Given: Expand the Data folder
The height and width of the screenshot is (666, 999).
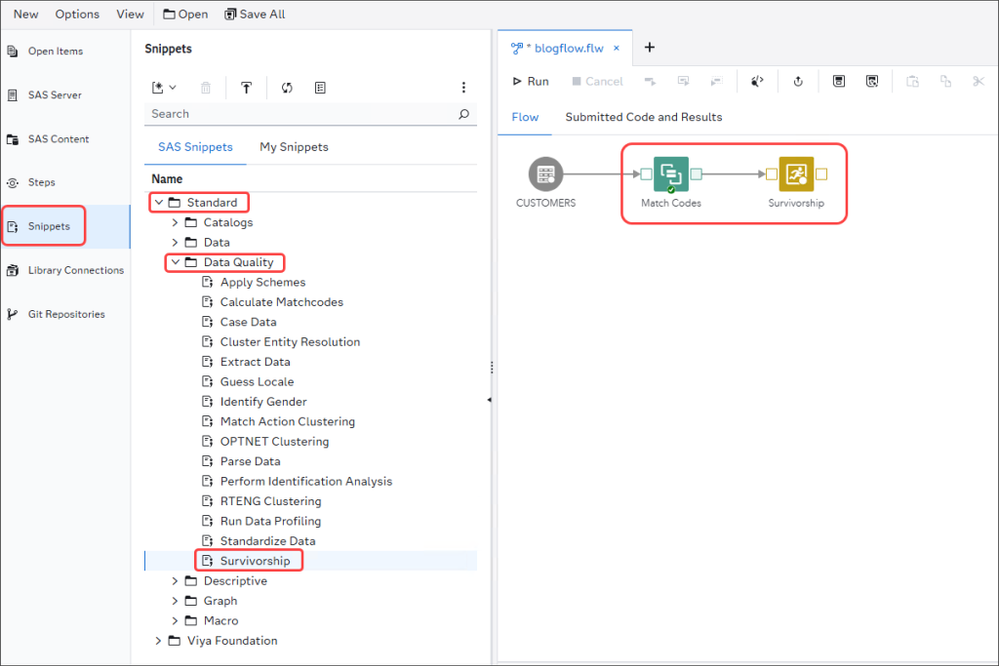Looking at the screenshot, I should 175,242.
